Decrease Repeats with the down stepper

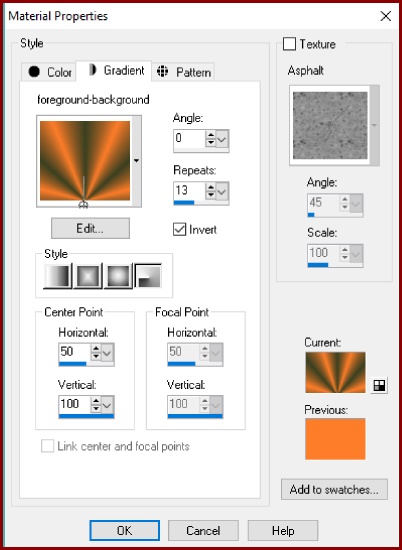(x=210, y=195)
